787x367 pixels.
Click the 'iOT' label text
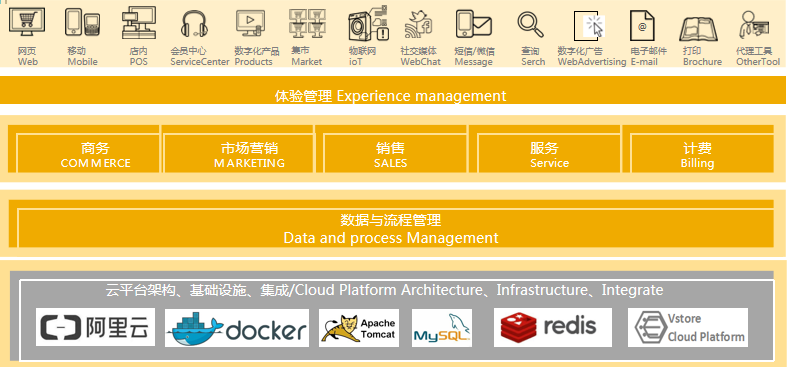[355, 62]
